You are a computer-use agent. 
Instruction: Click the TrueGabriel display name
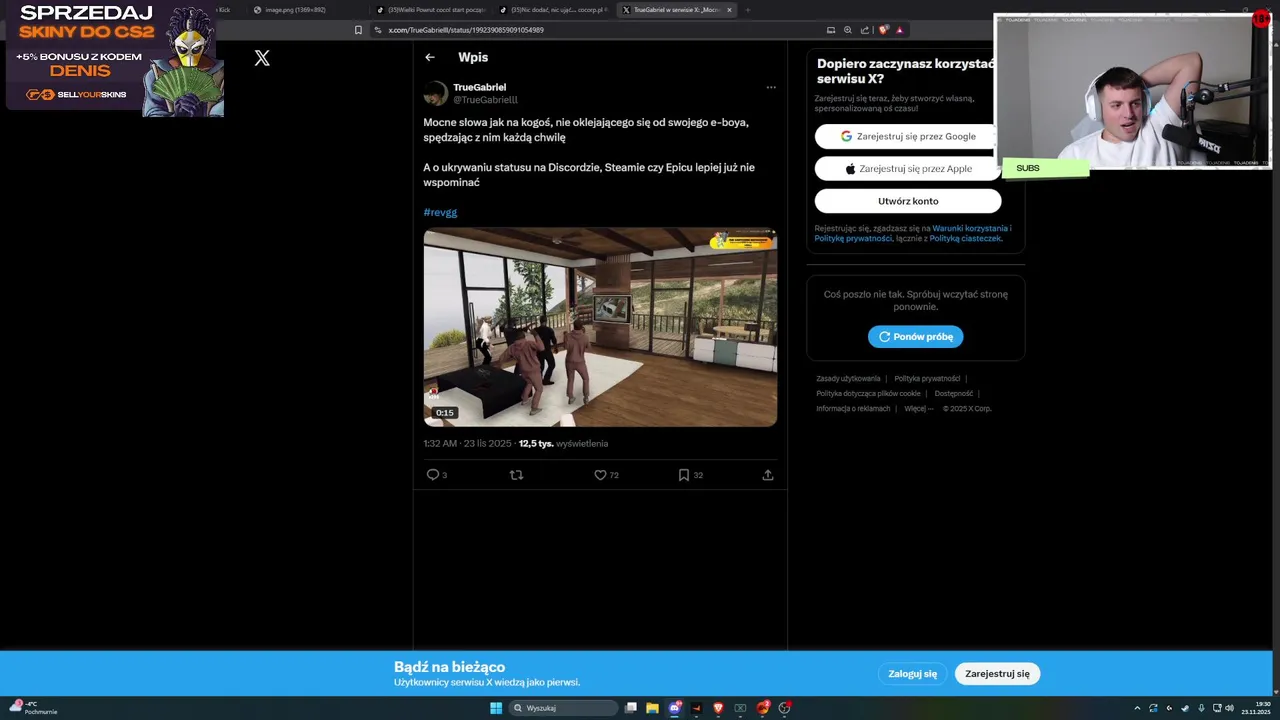479,87
